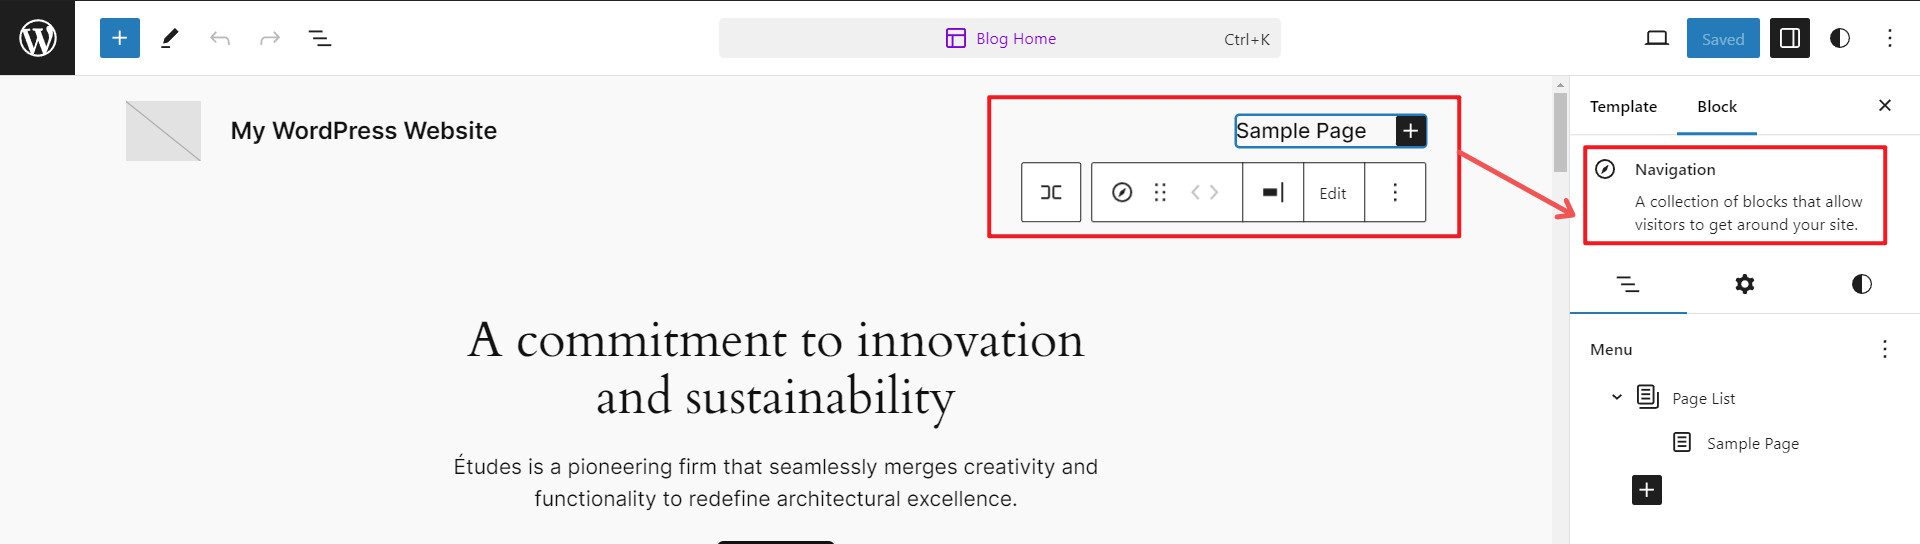The height and width of the screenshot is (544, 1920).
Task: Click the block drag handle dots
Action: point(1160,192)
